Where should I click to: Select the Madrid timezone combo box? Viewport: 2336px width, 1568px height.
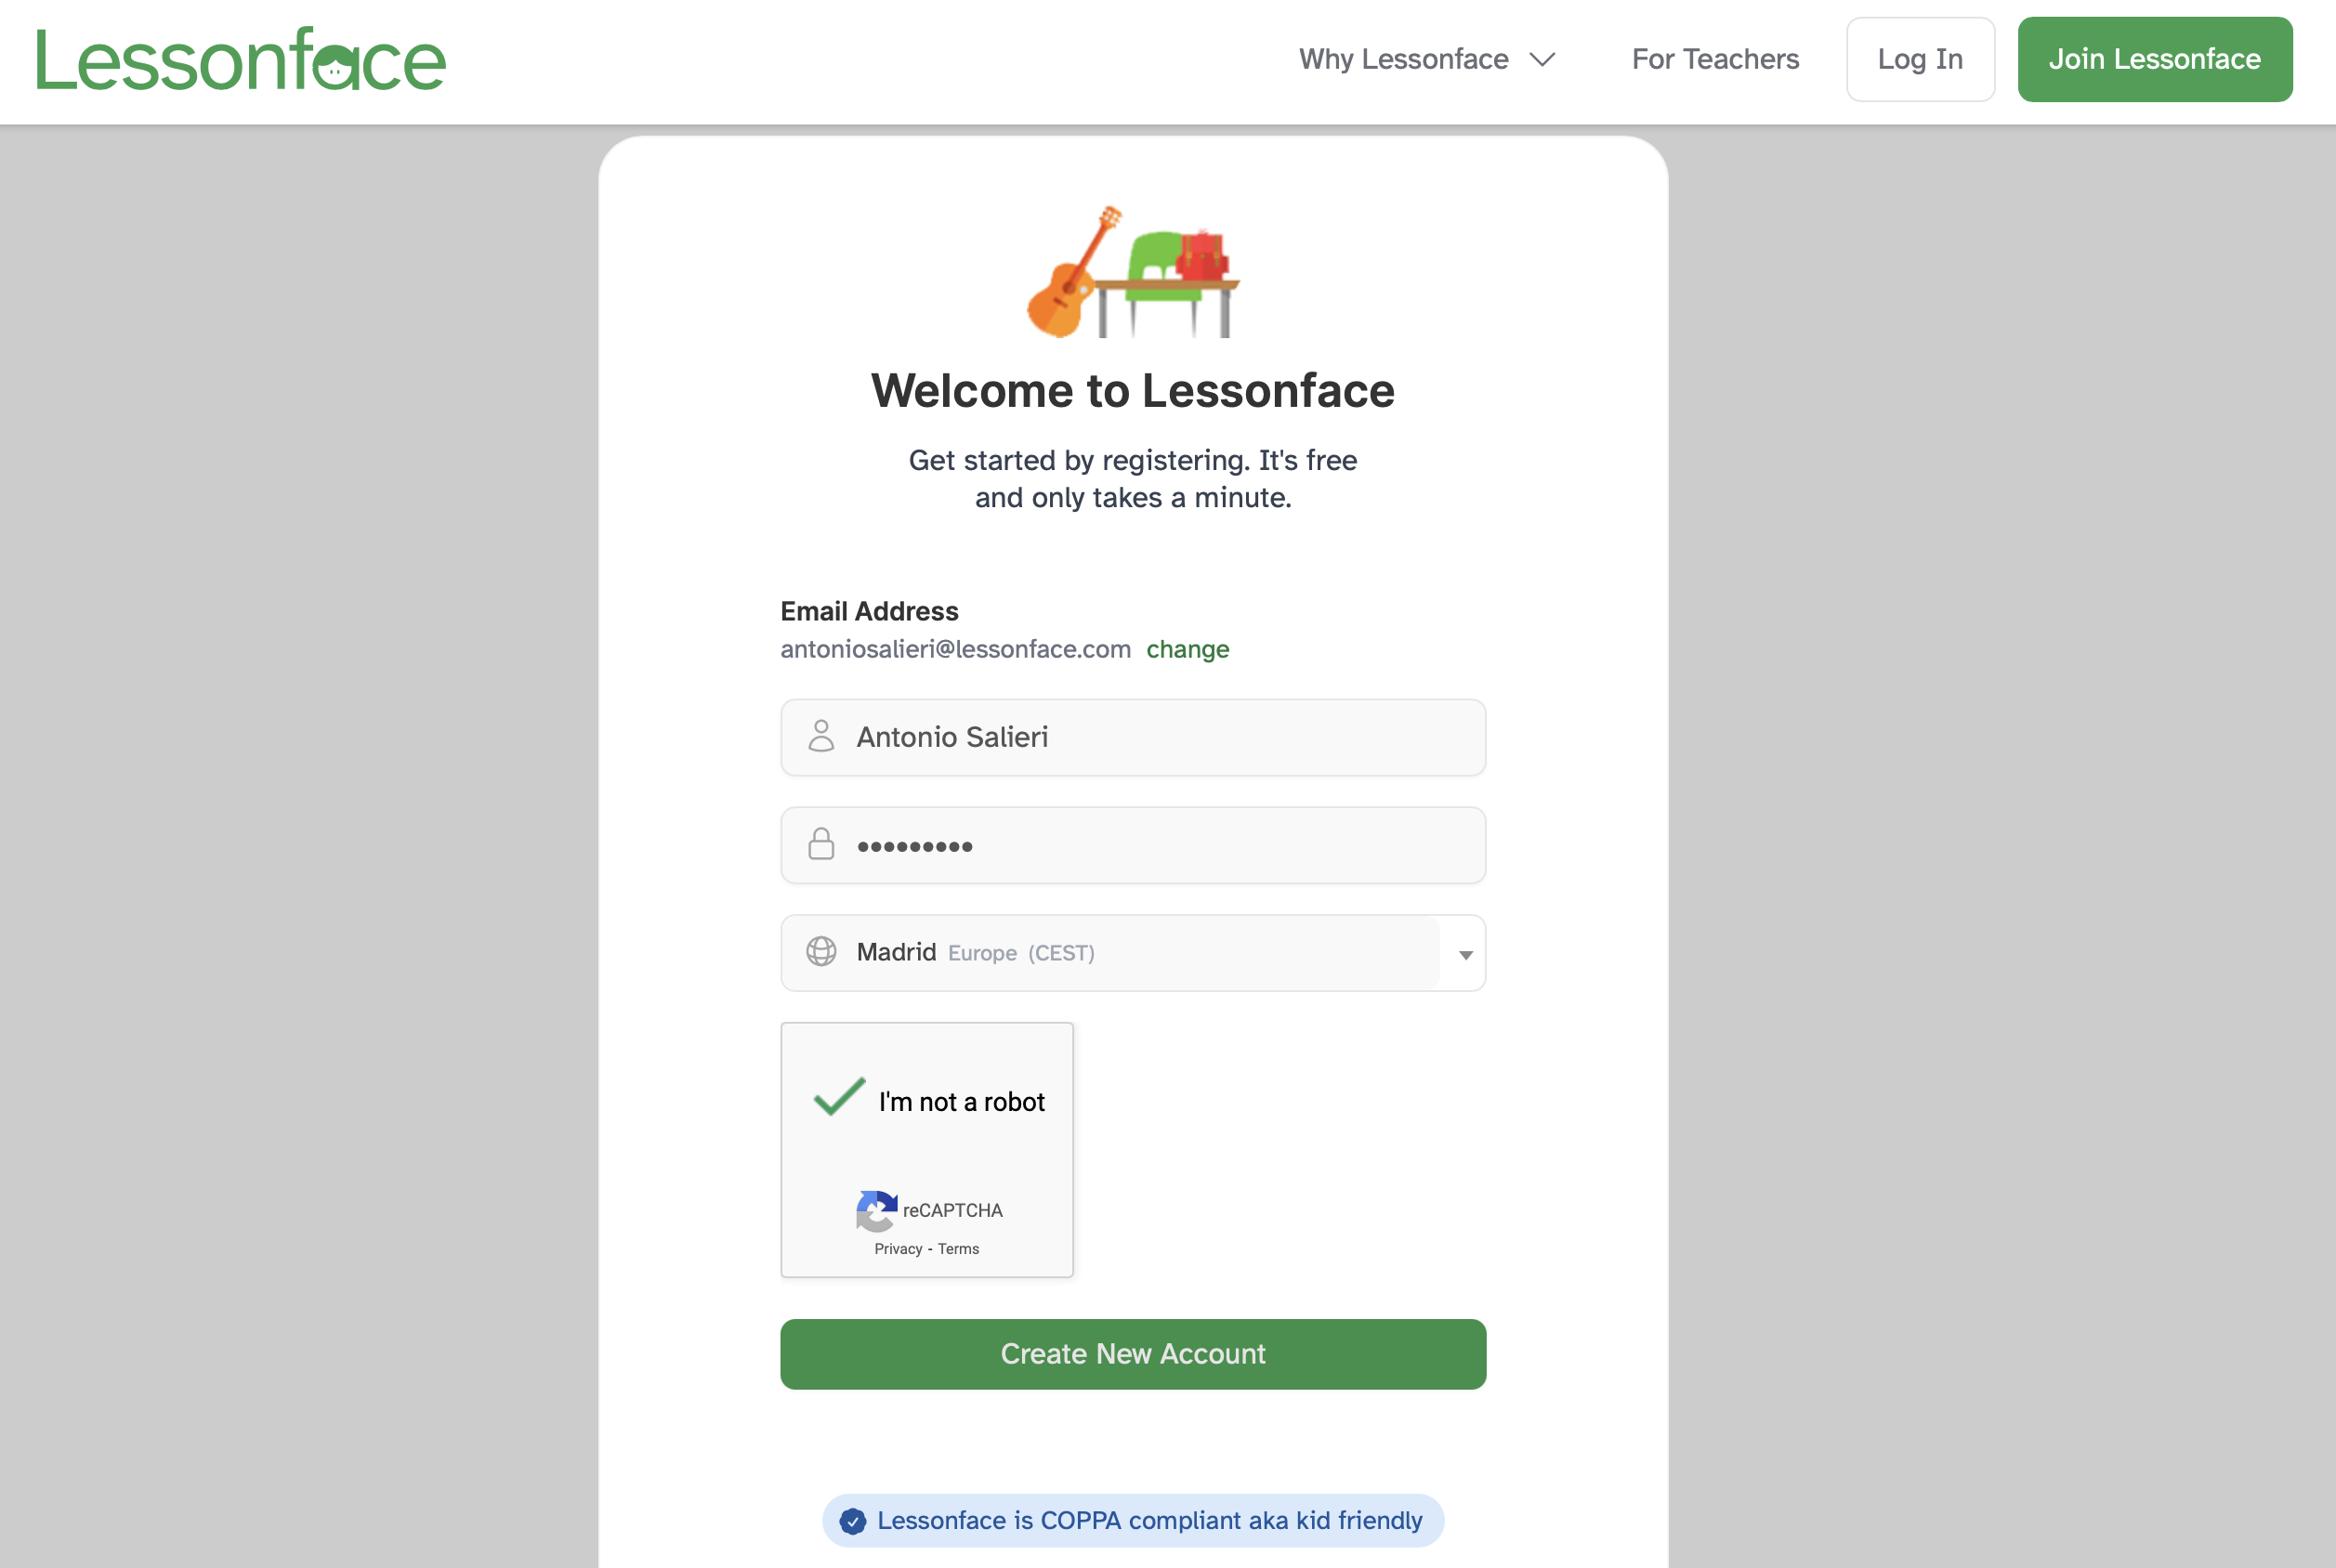1110,953
